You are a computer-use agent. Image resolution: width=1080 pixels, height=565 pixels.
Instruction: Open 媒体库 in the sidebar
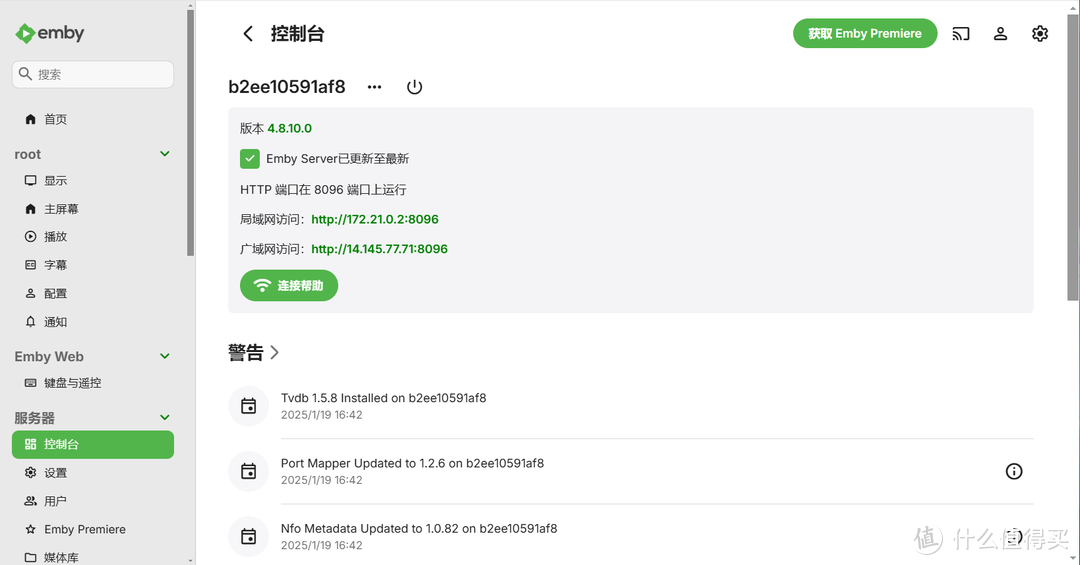coord(92,557)
